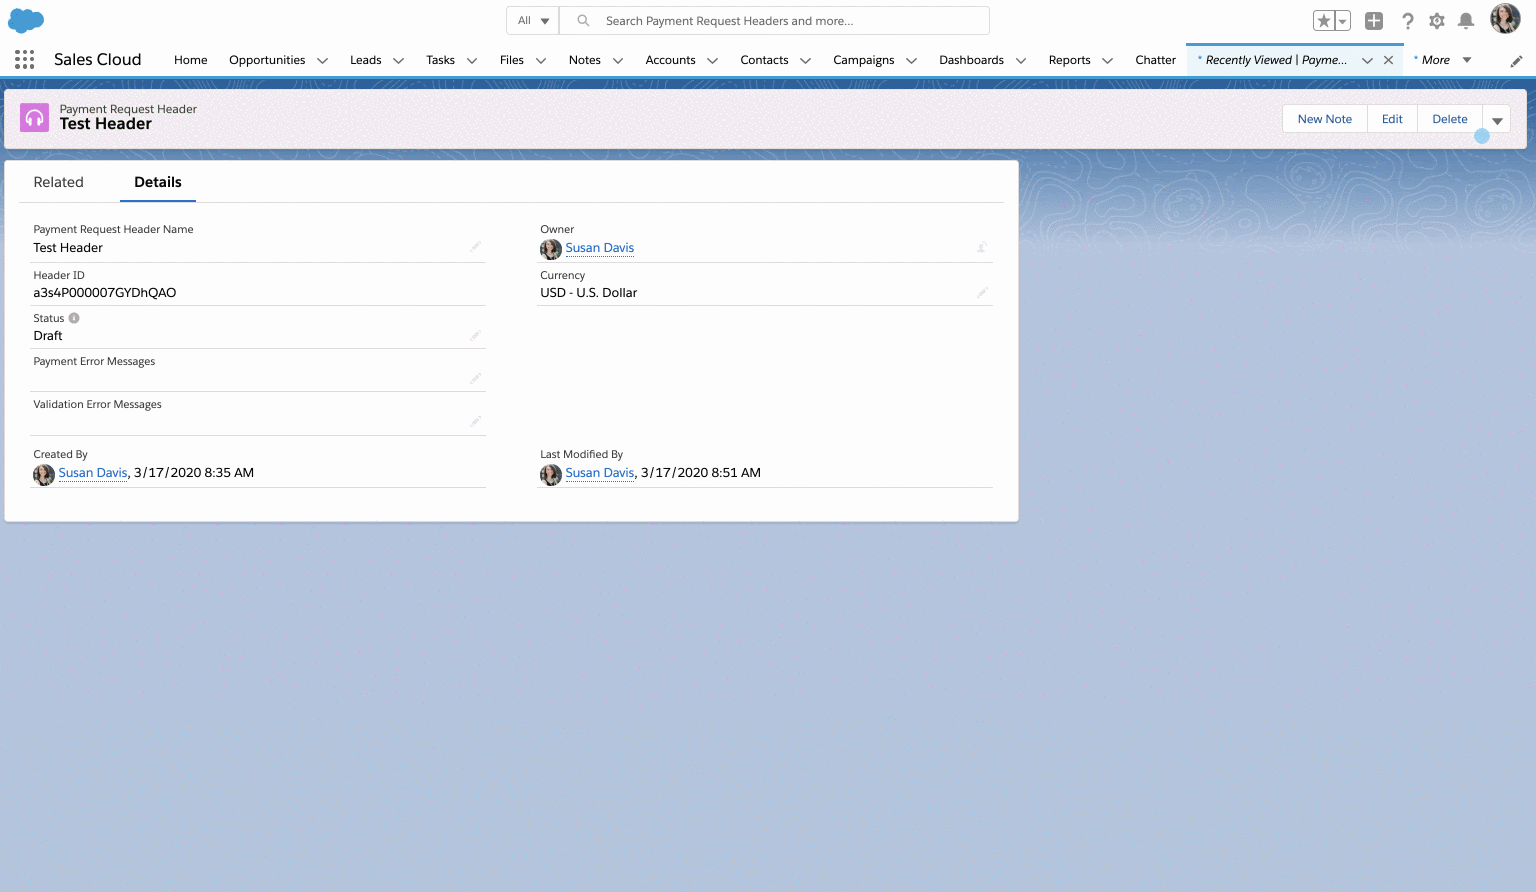Click the Status field info icon
The image size is (1536, 892).
74,318
